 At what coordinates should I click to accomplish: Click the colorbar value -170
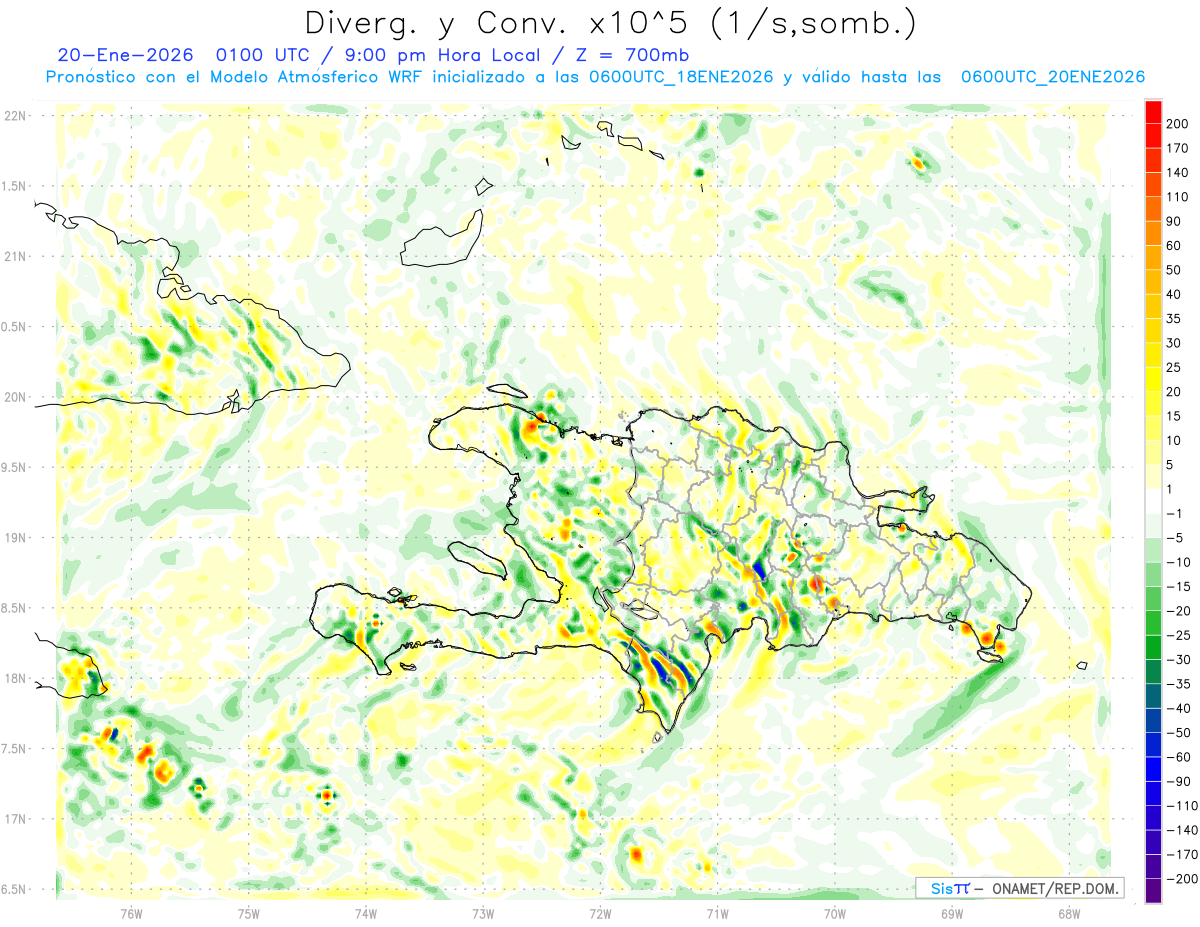(1181, 855)
